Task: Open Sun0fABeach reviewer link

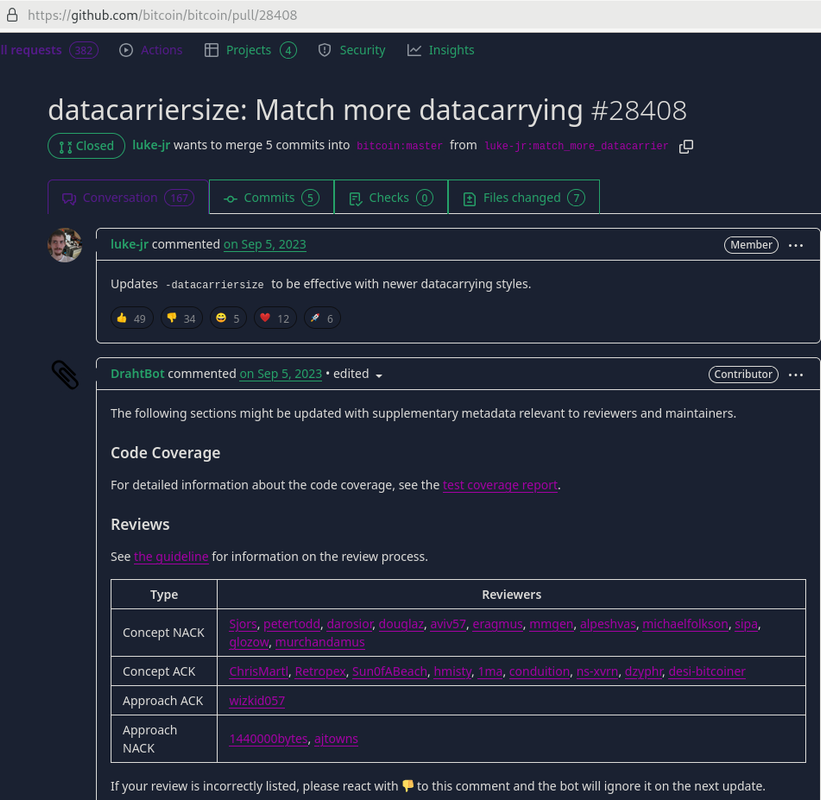Action: click(x=390, y=672)
